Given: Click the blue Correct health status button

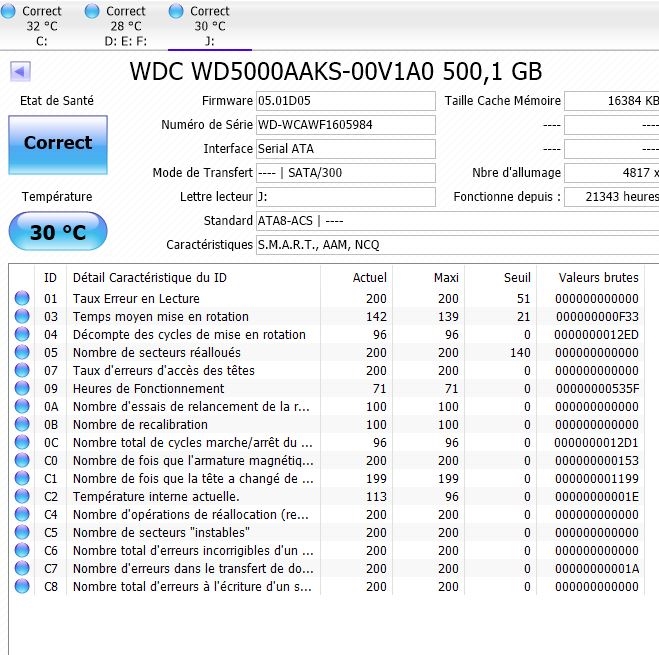Looking at the screenshot, I should (57, 144).
